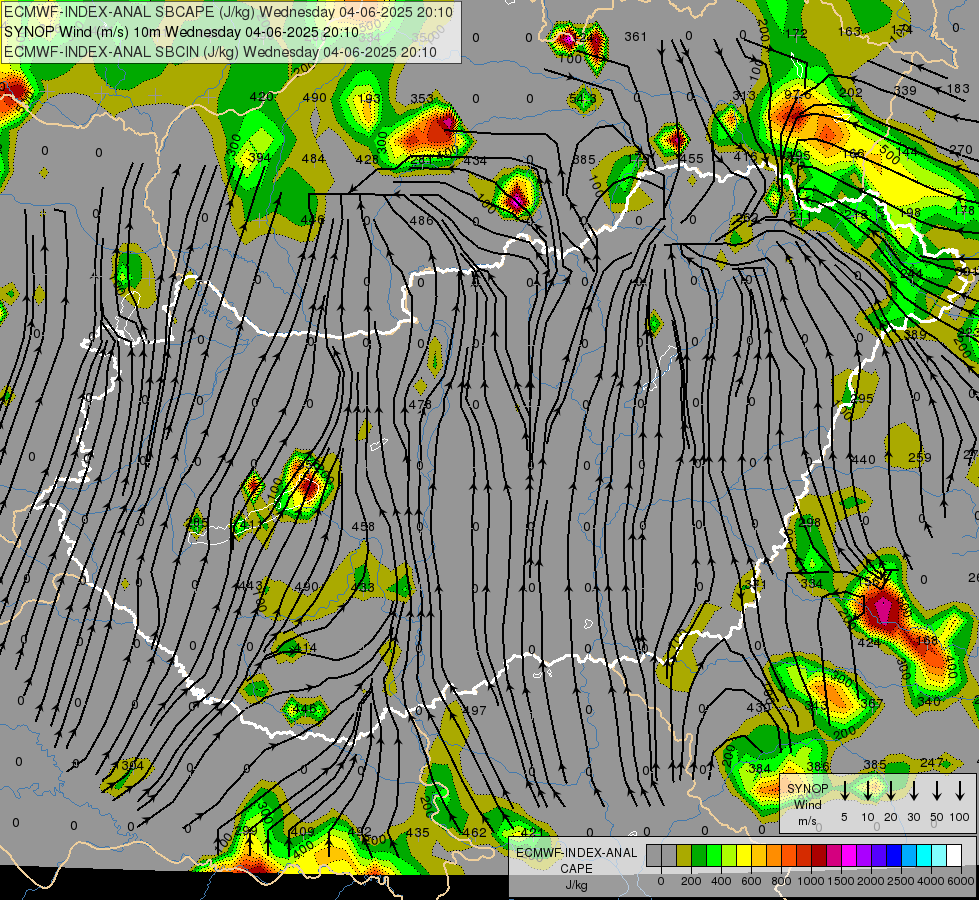Select the dark green CAPE legend swatch
Viewport: 979px width, 900px height.
(699, 856)
